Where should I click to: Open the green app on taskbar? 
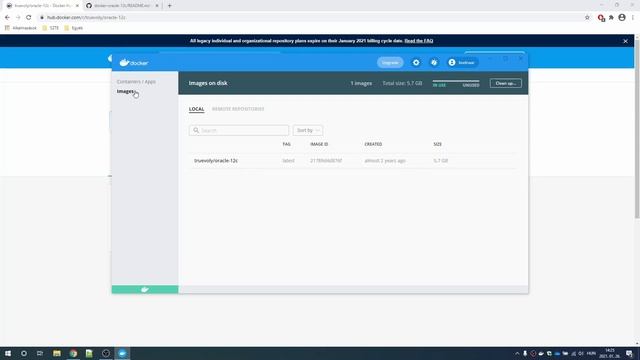89,353
